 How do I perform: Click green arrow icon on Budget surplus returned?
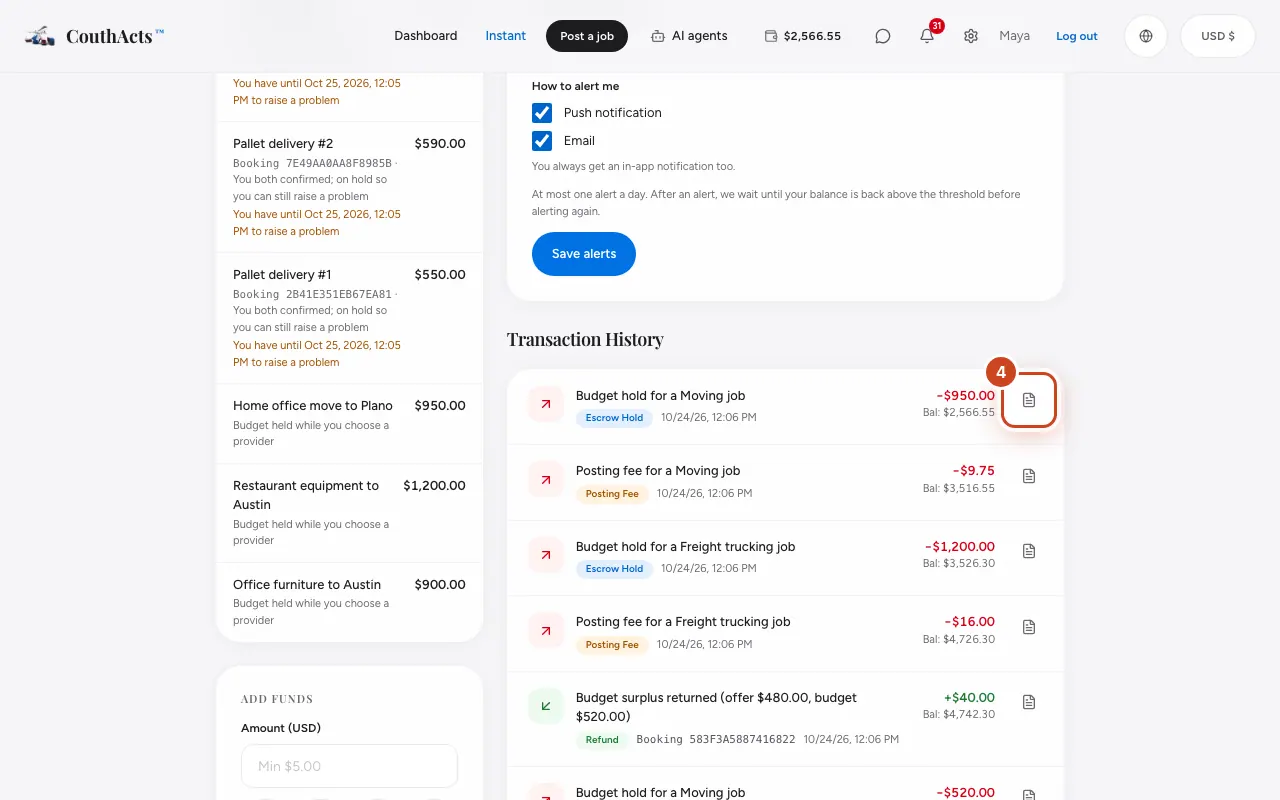tap(546, 706)
